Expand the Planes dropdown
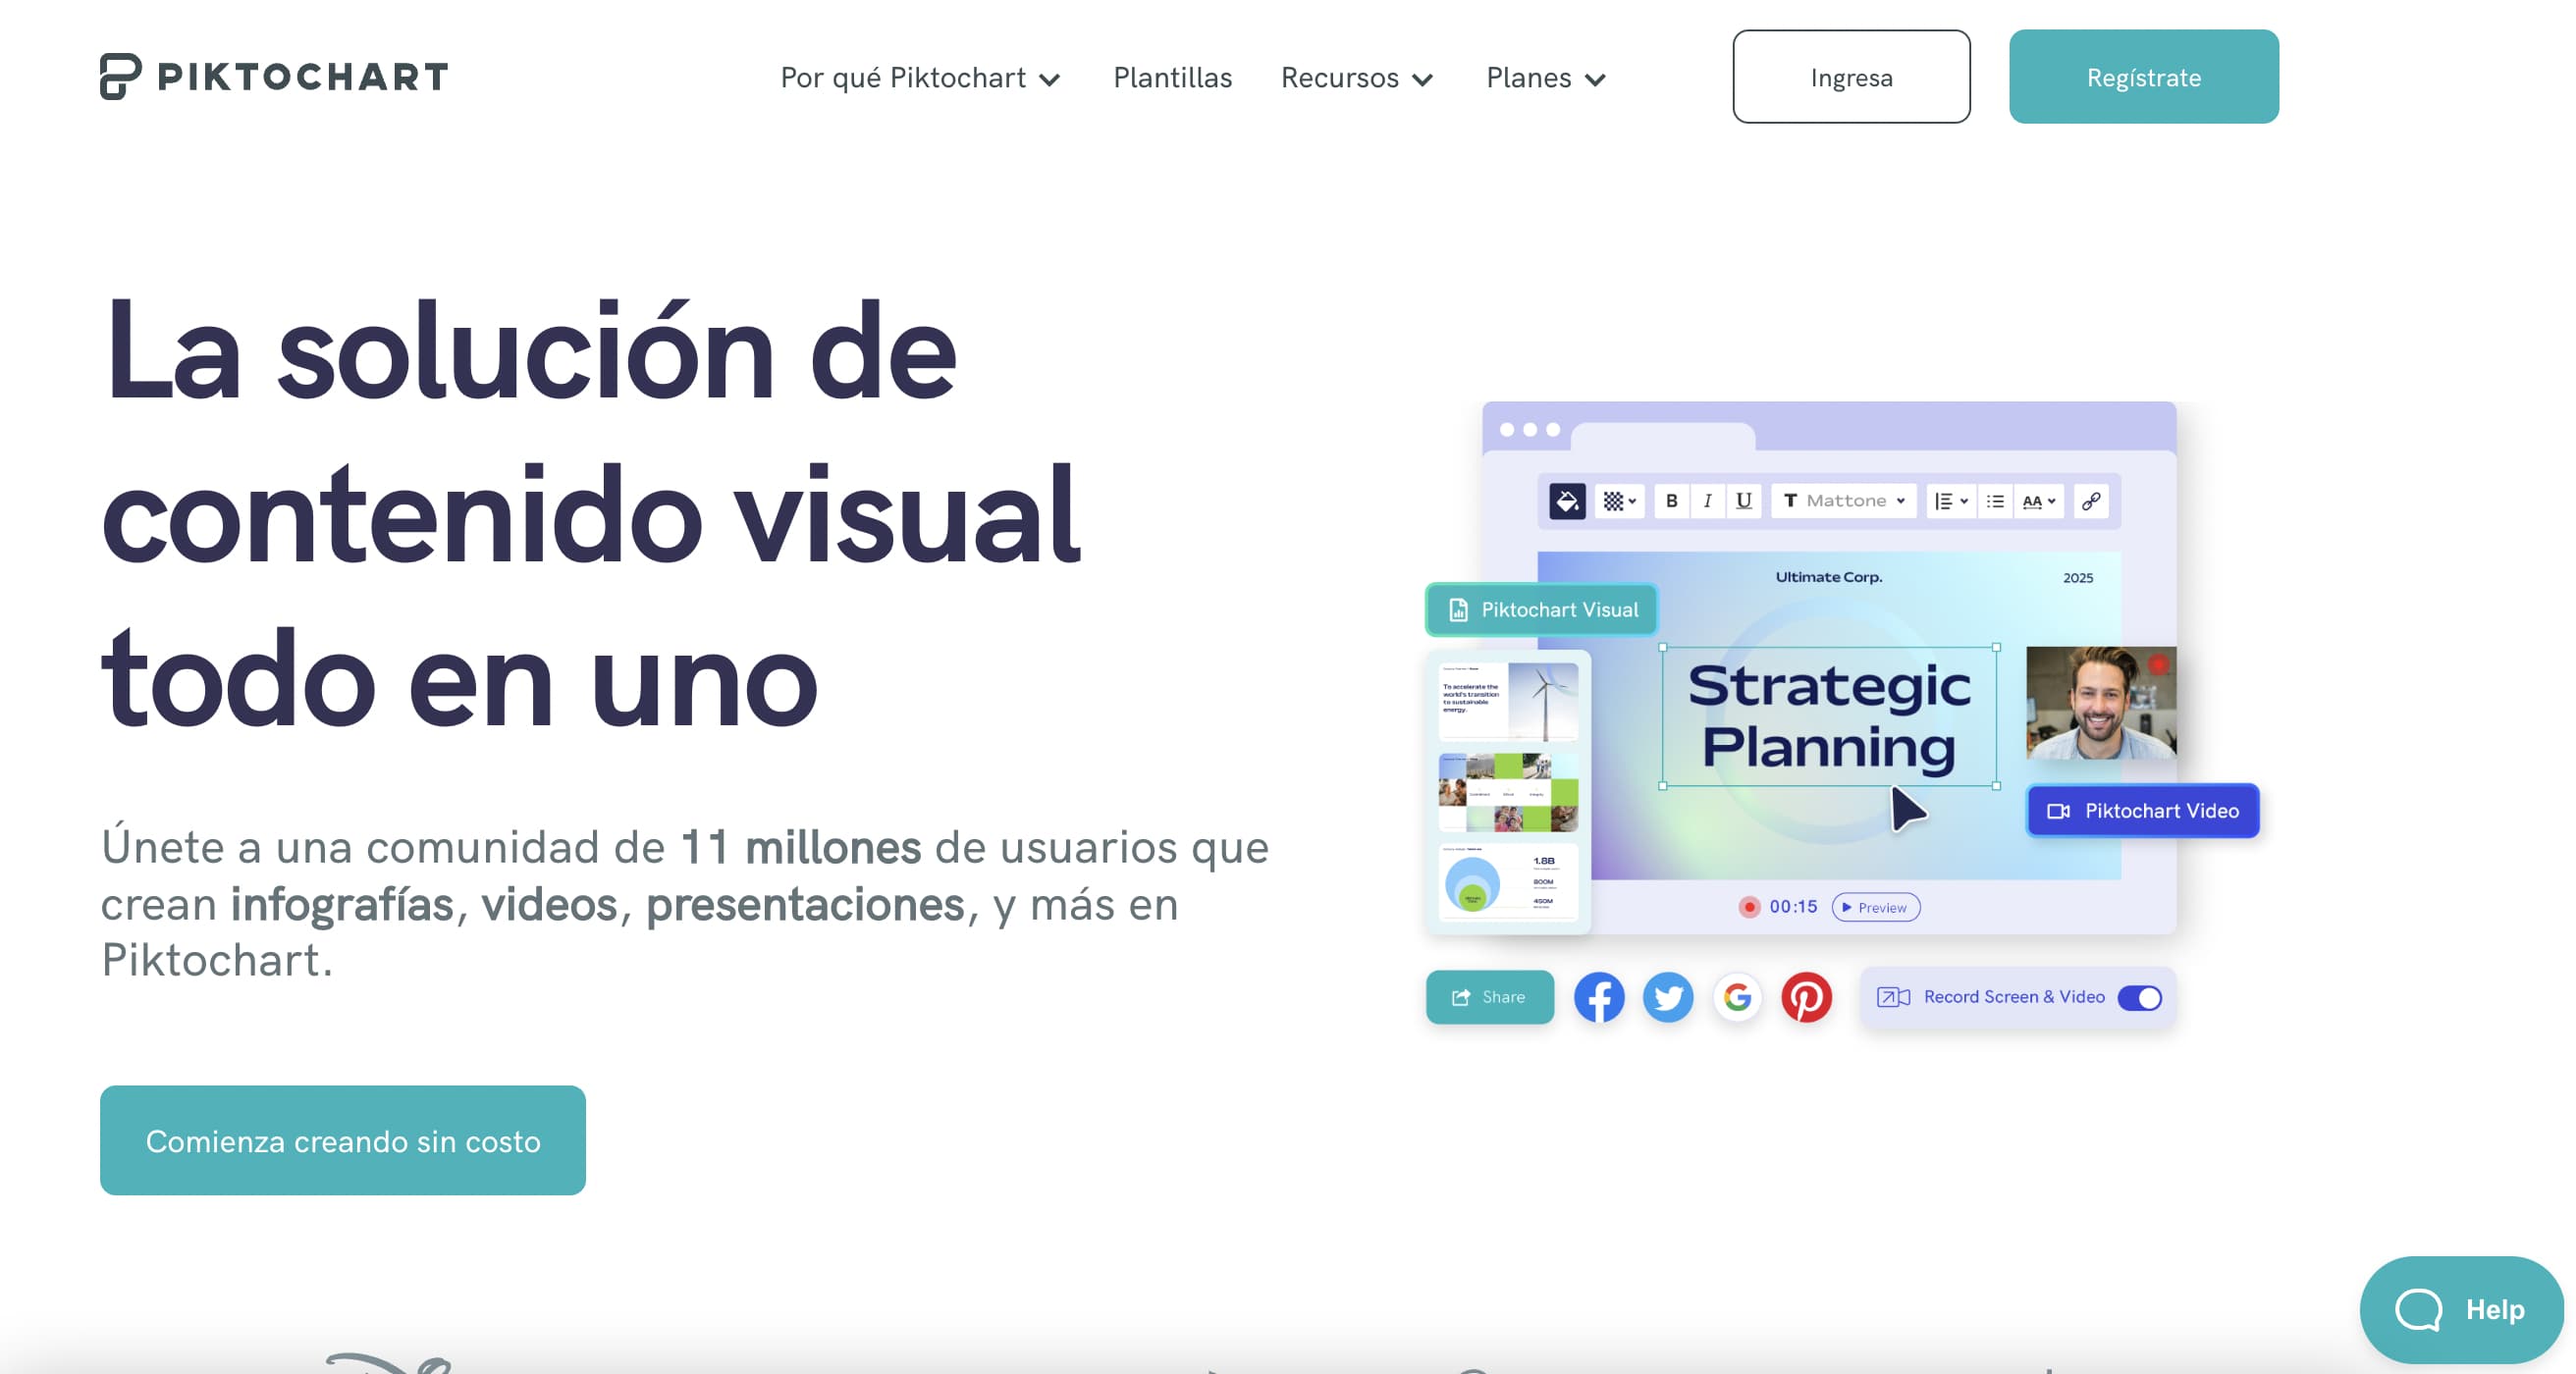The width and height of the screenshot is (2576, 1374). 1546,78
